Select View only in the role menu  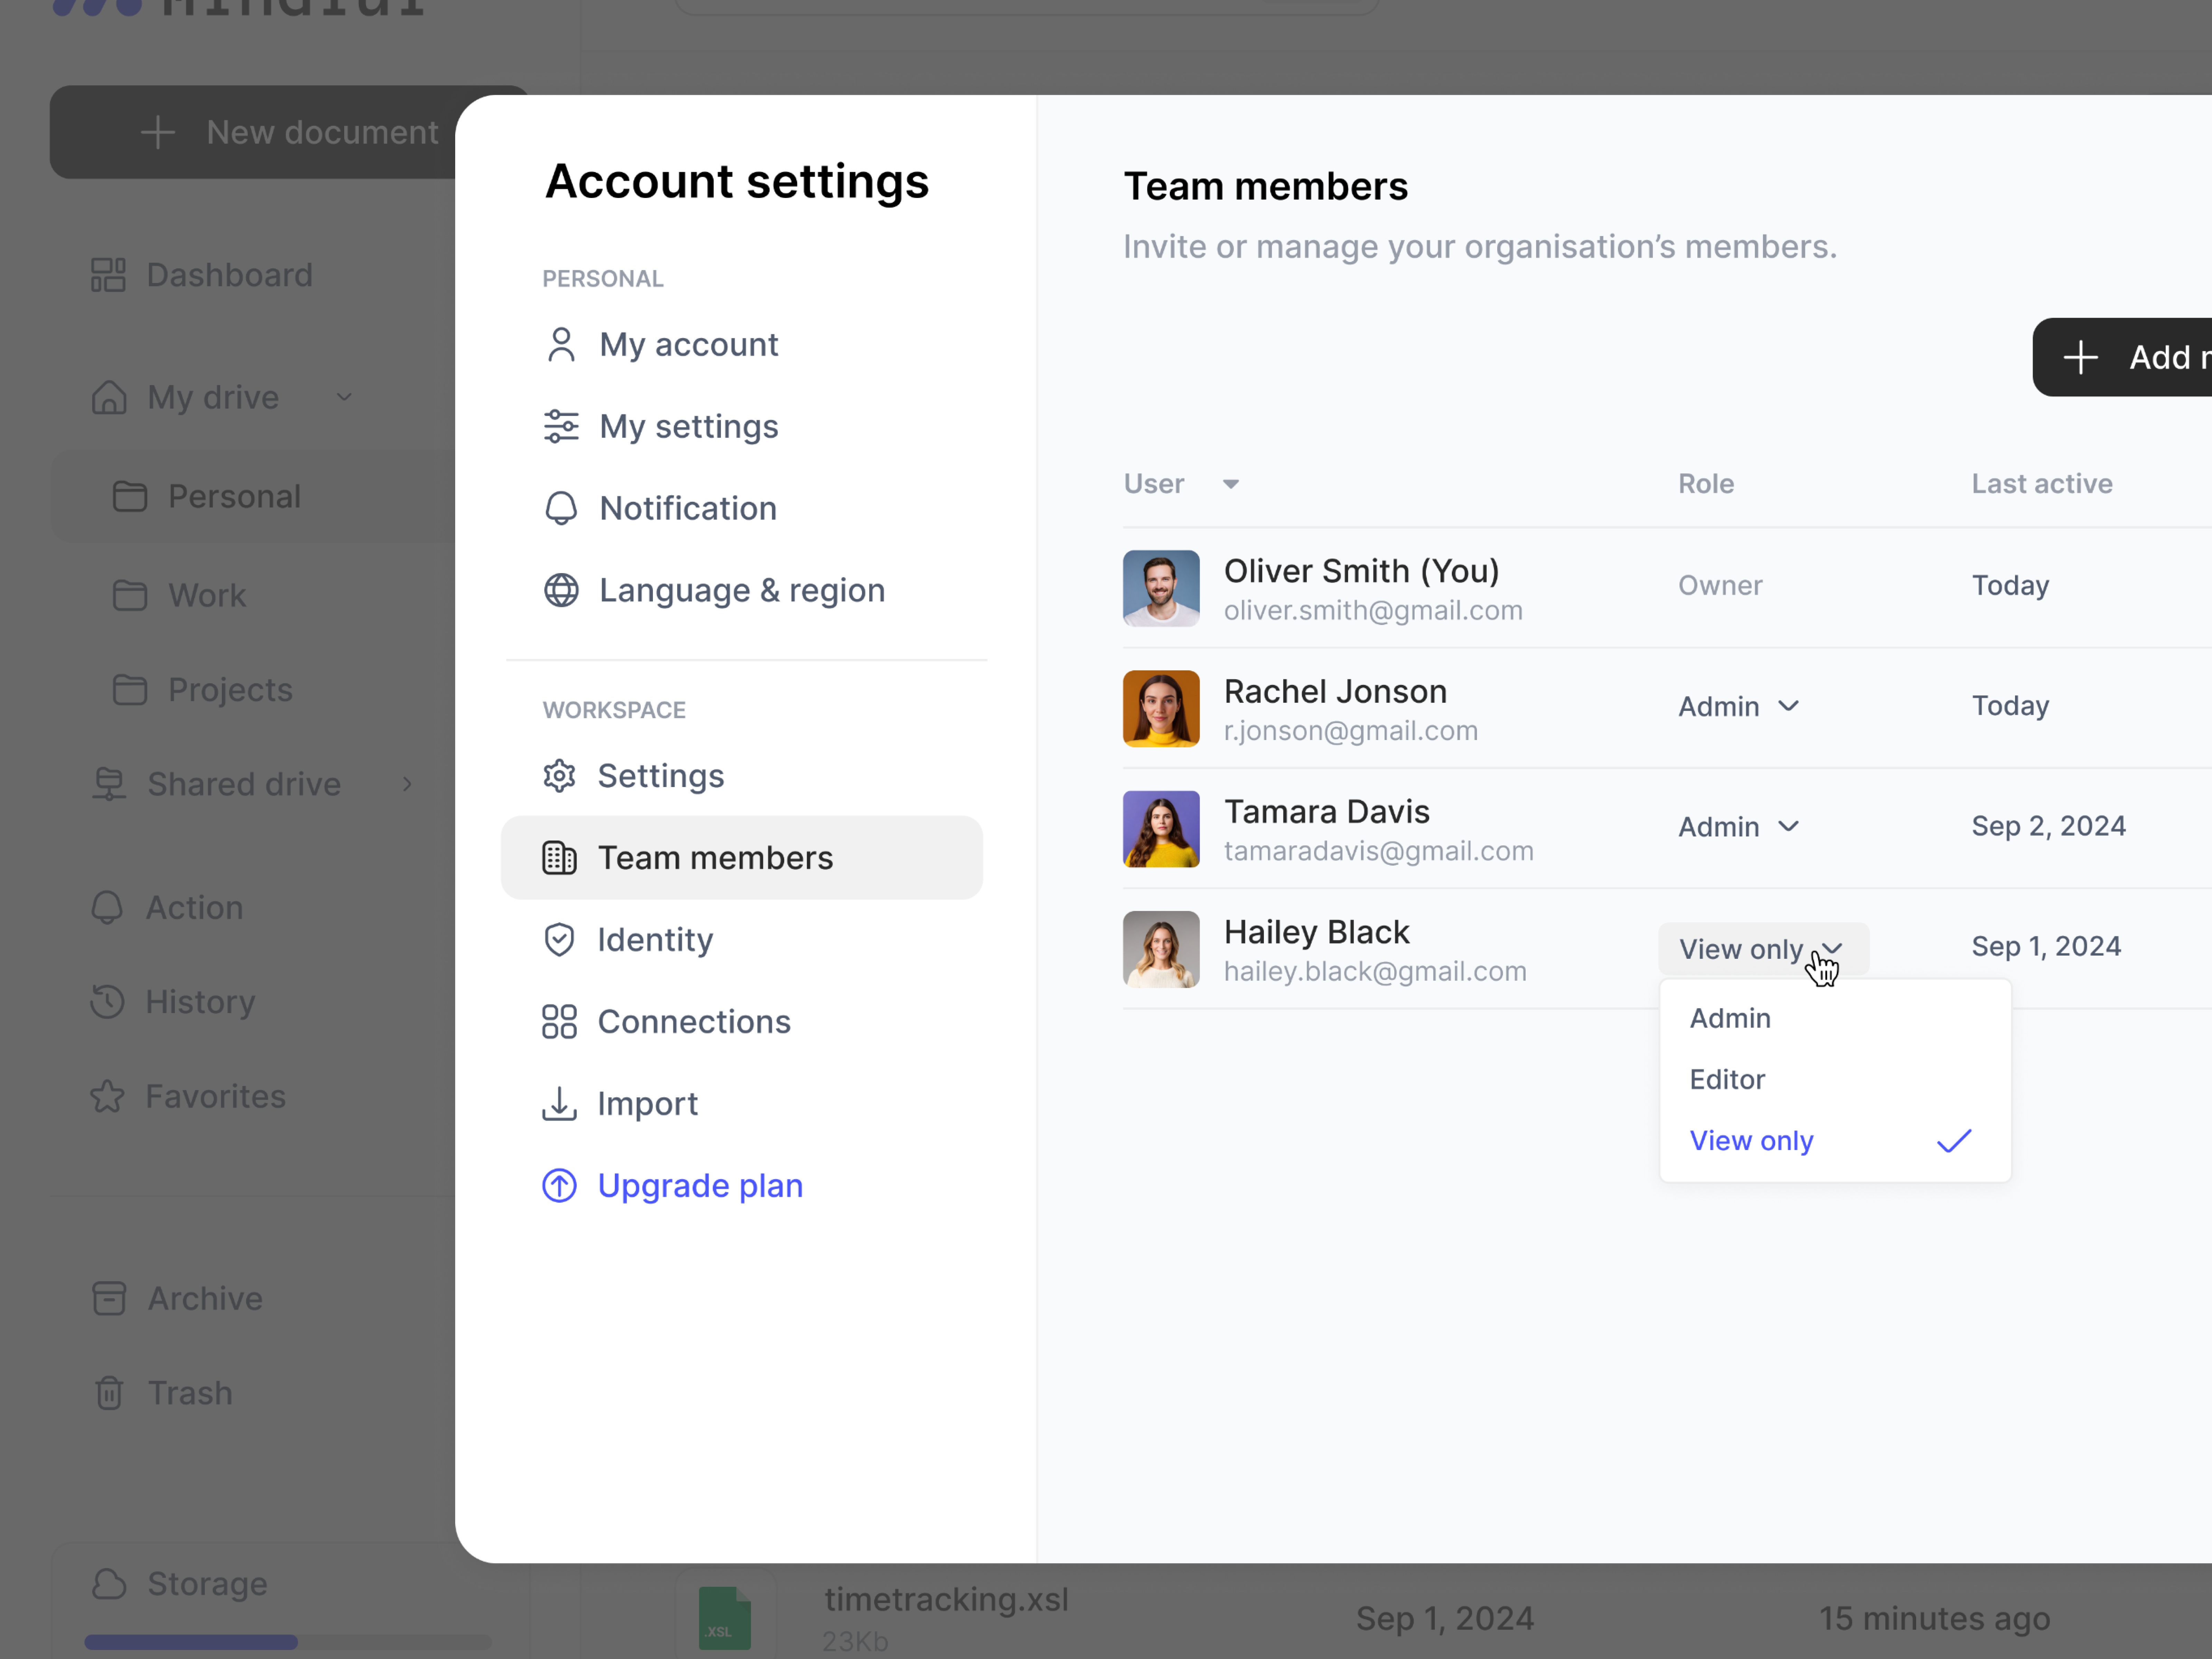(1835, 1141)
